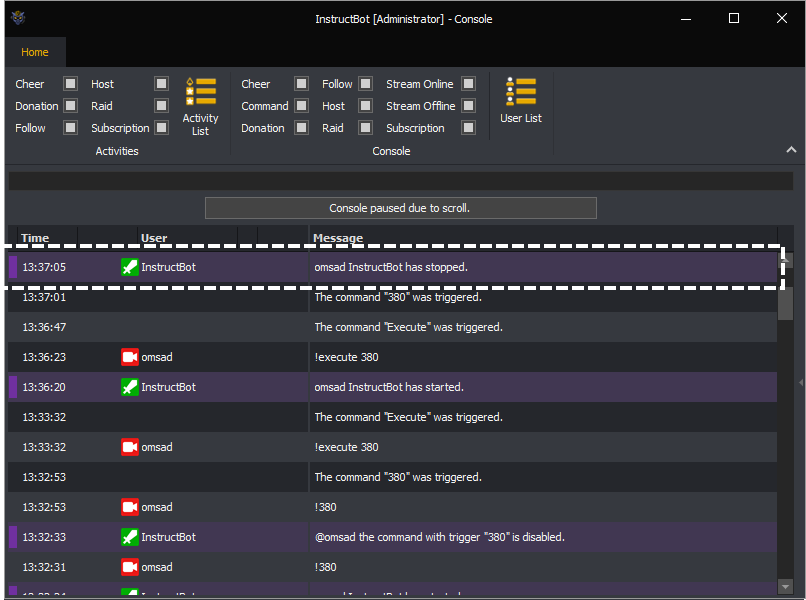This screenshot has height=600, width=806.
Task: Toggle the Console Host checkbox
Action: tap(365, 105)
